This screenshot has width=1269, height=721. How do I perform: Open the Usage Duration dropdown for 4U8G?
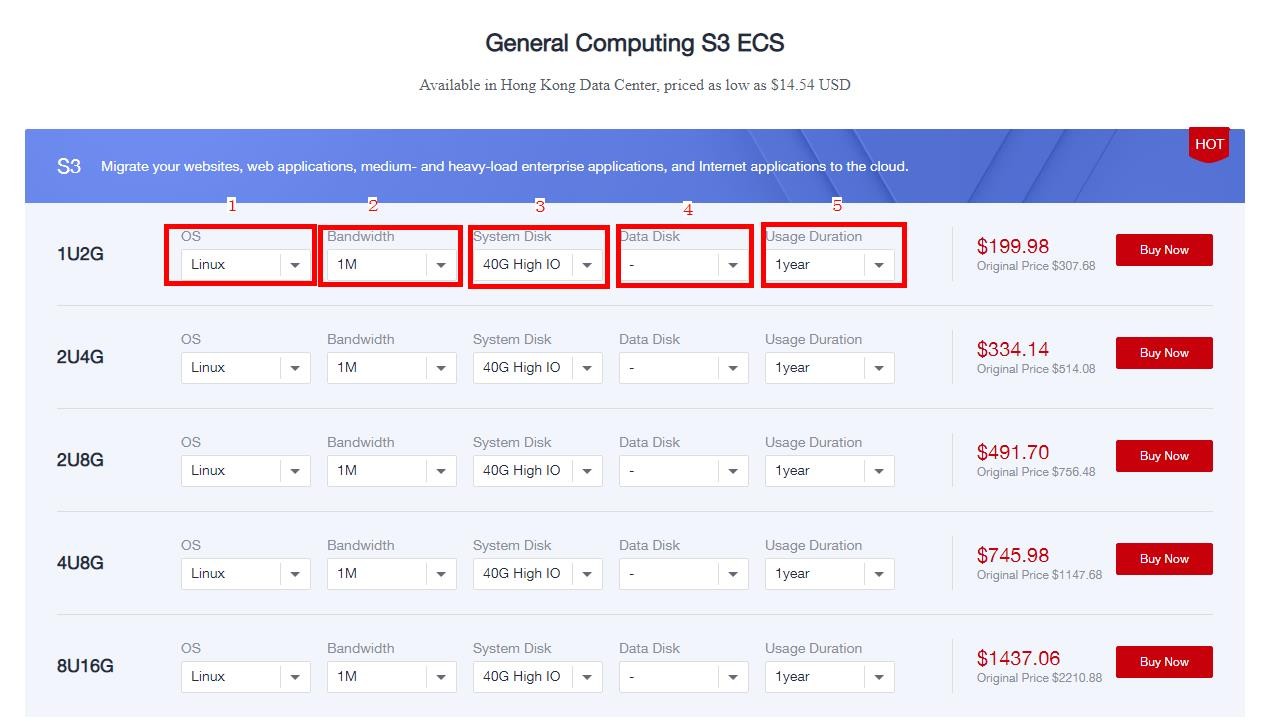coord(829,574)
